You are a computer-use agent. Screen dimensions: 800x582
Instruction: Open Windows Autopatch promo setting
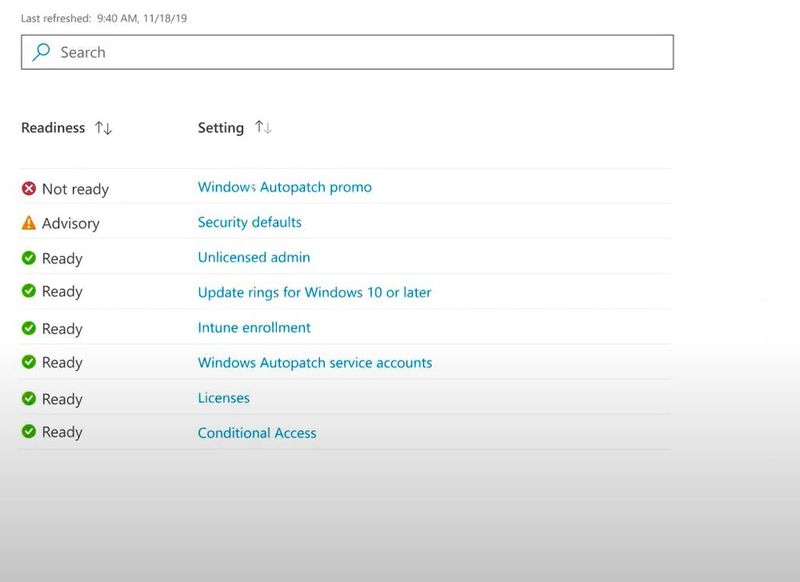285,187
